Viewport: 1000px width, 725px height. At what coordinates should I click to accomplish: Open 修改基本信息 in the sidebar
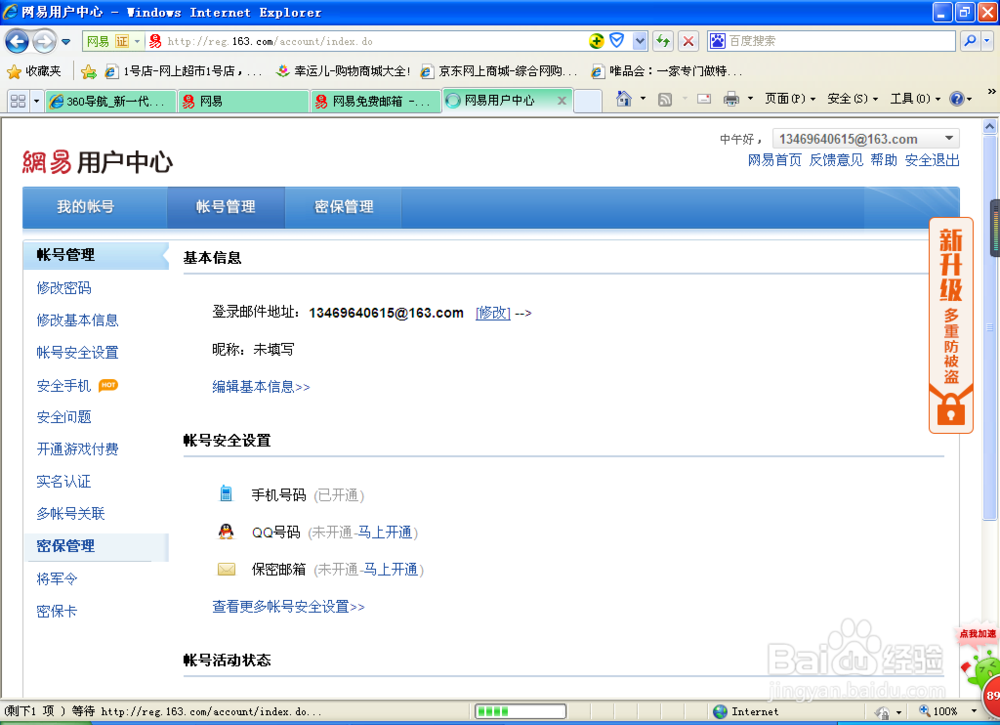point(77,320)
